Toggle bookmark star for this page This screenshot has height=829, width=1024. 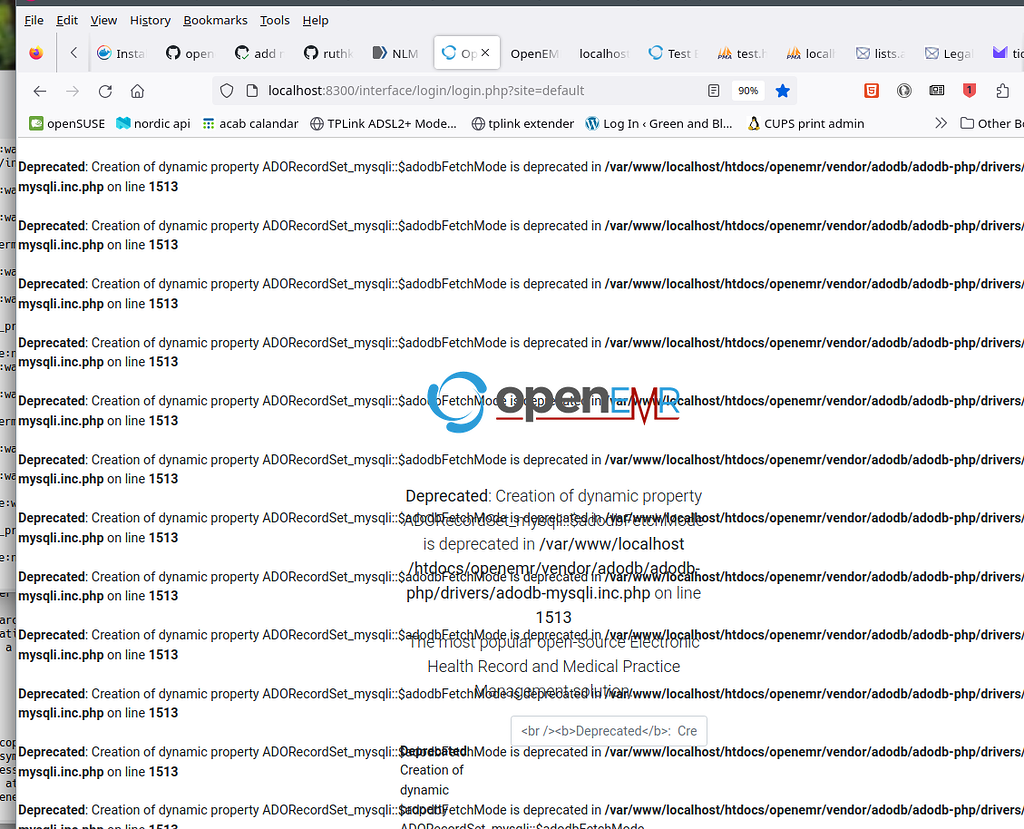pos(782,90)
